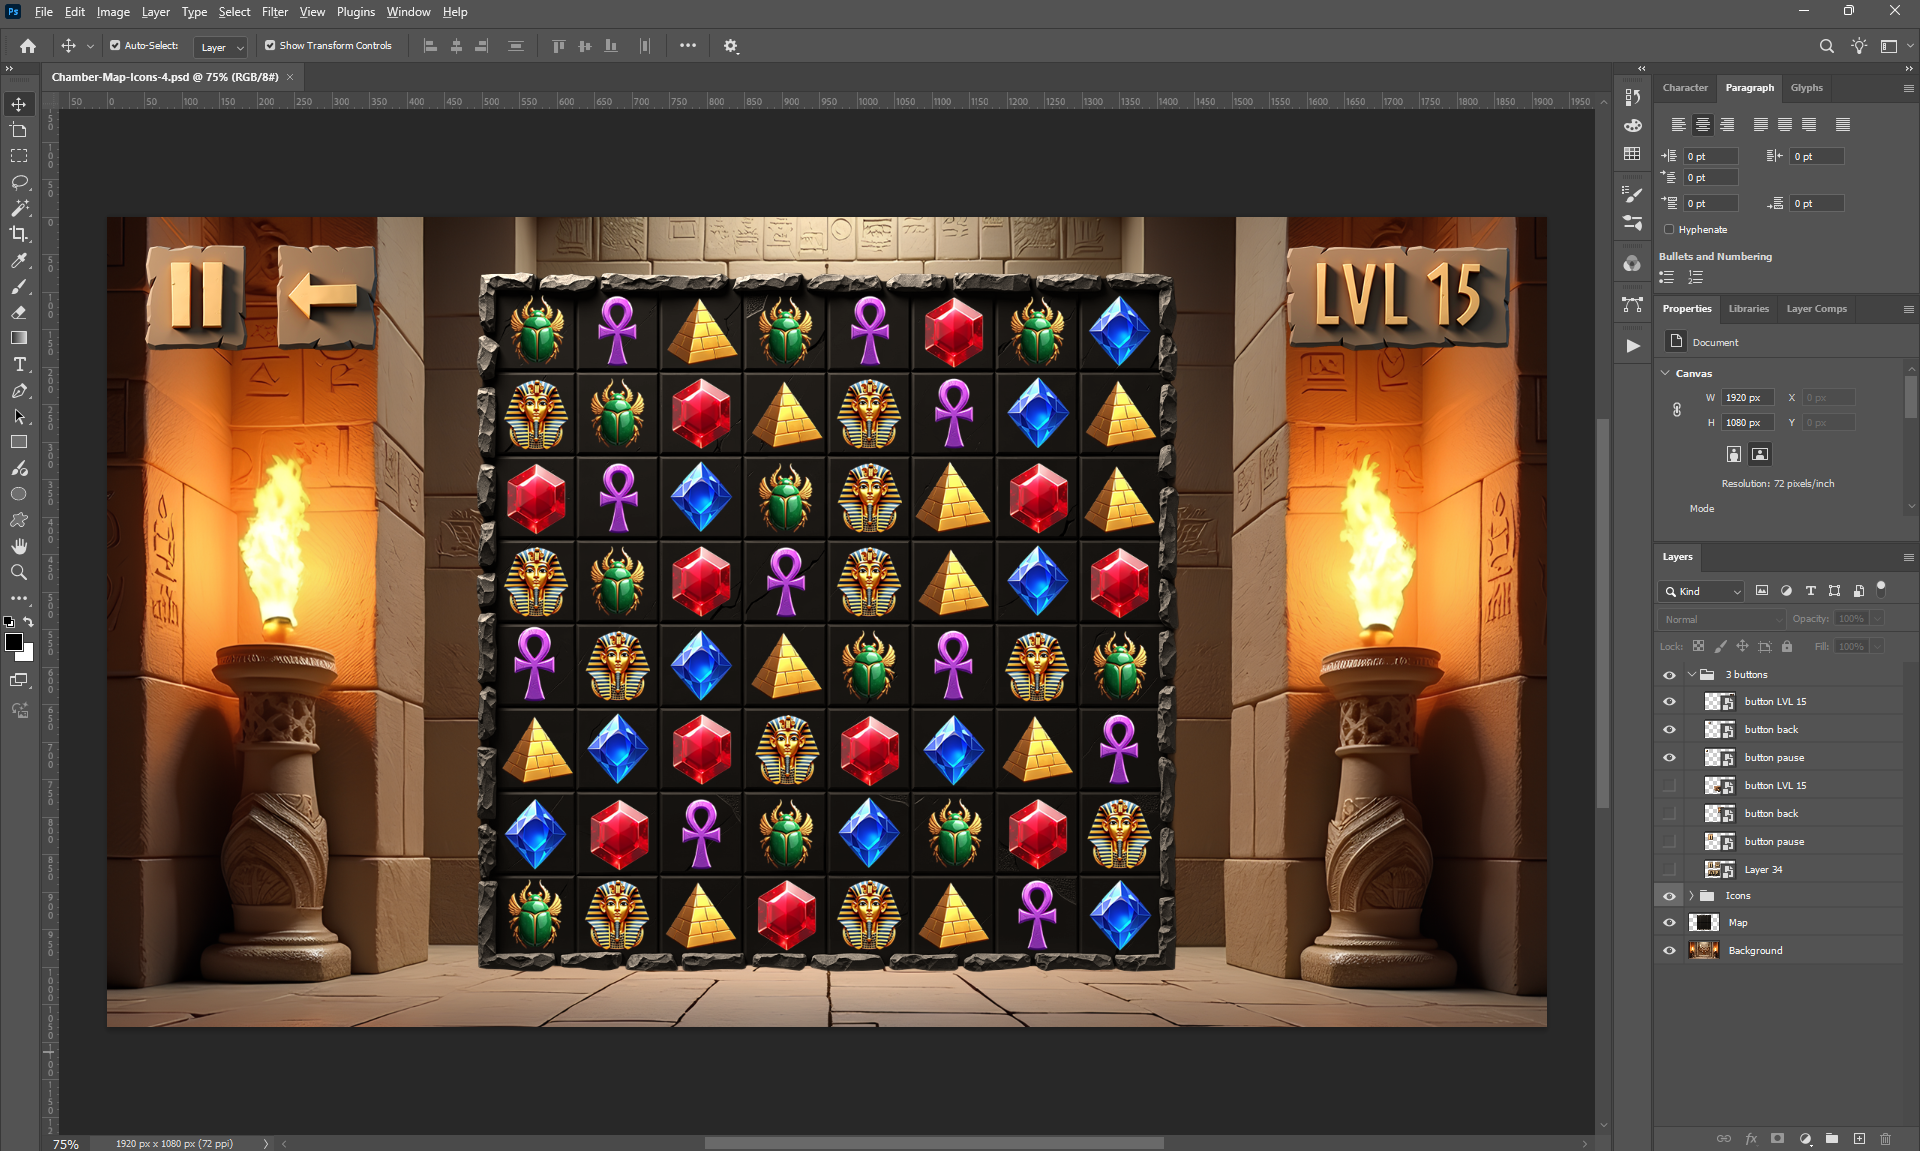Select the Zoom tool
This screenshot has height=1151, width=1920.
coord(19,572)
